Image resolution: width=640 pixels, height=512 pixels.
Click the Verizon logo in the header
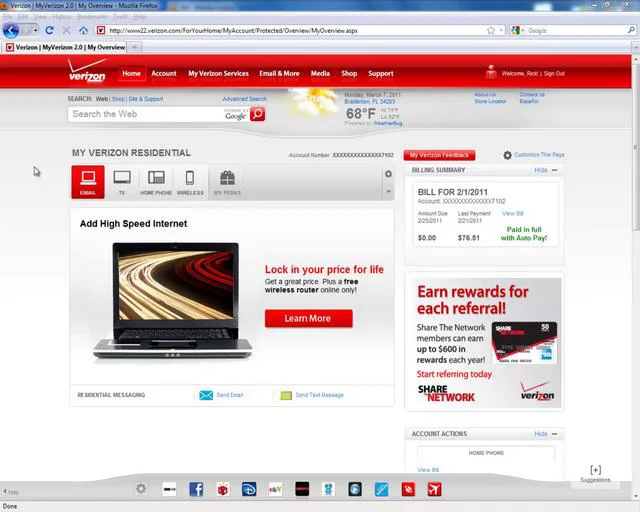(87, 71)
